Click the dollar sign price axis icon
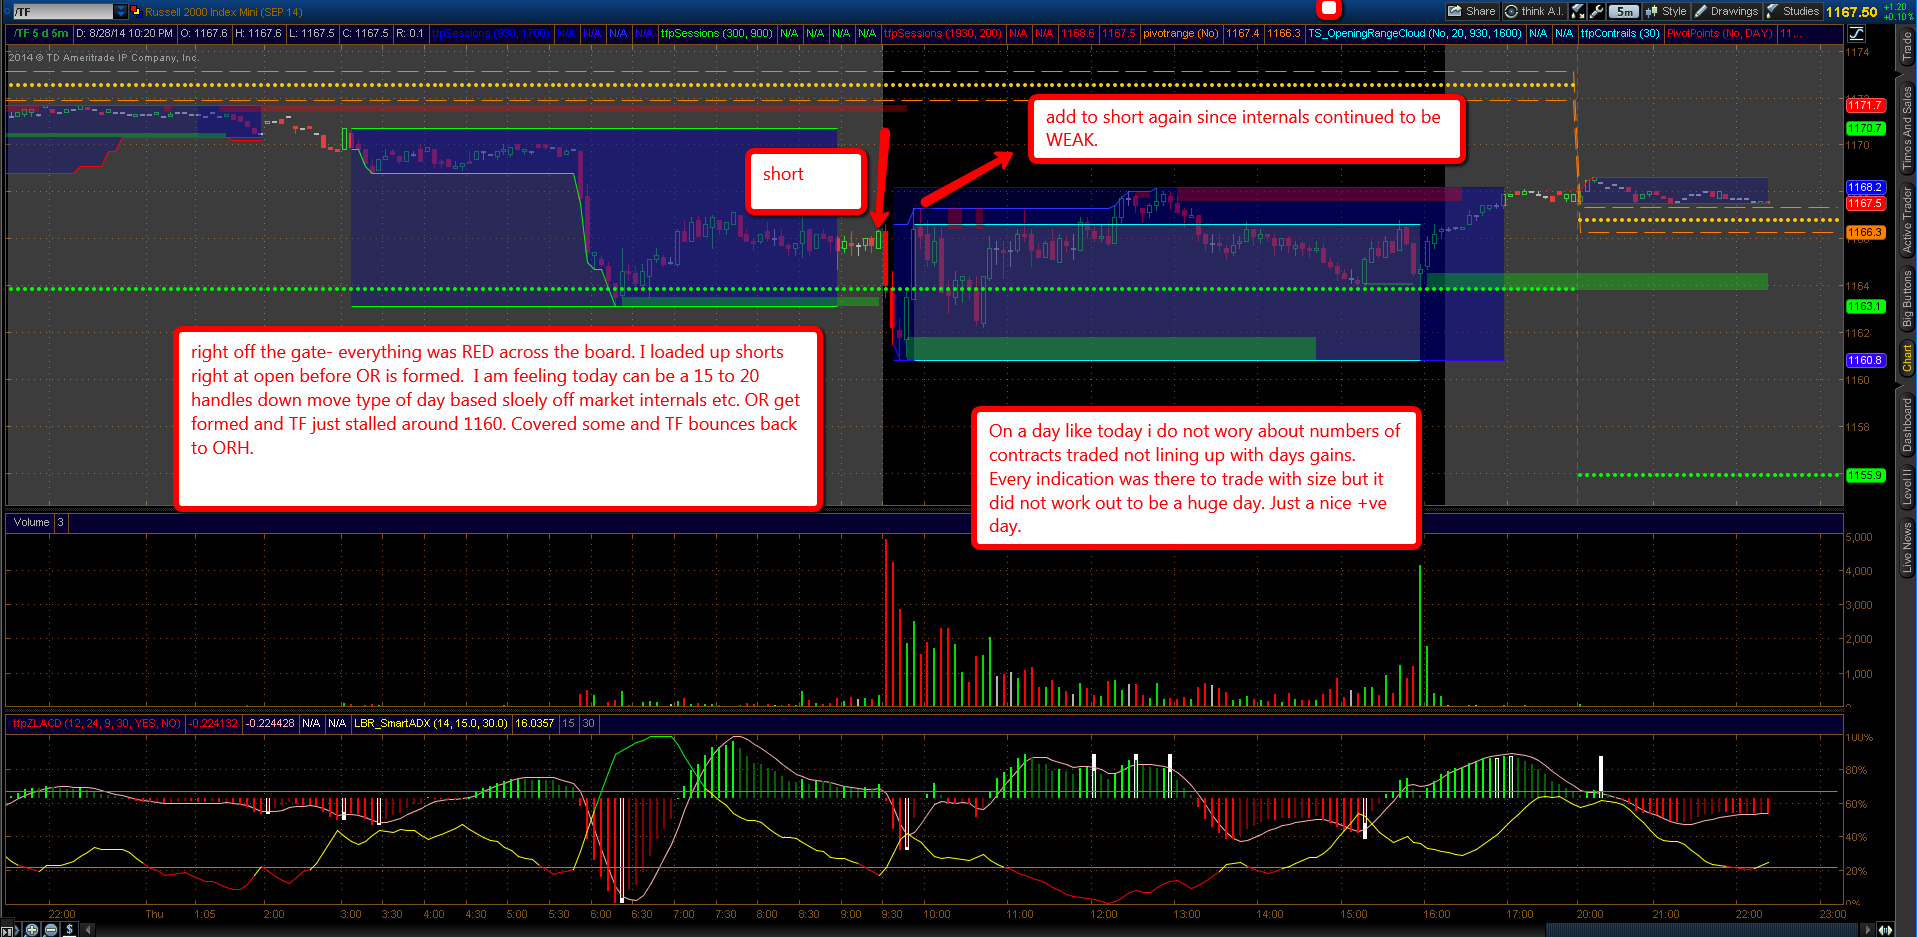This screenshot has height=937, width=1917. point(69,929)
